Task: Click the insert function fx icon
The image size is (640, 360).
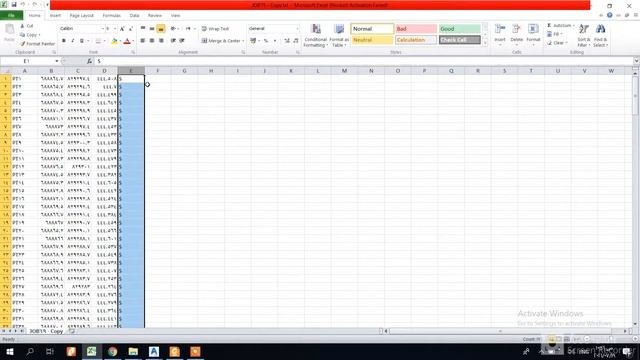Action: pyautogui.click(x=89, y=61)
